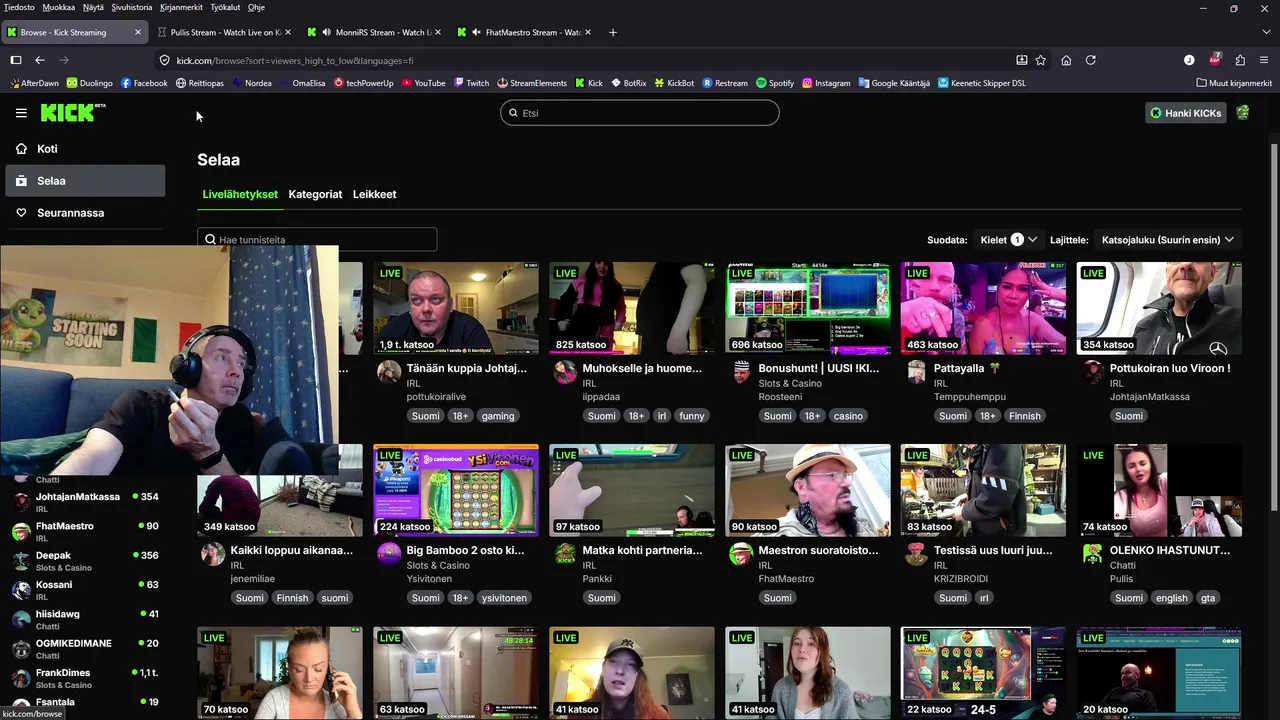Close the Browse - Kick Streaming tab

138,32
